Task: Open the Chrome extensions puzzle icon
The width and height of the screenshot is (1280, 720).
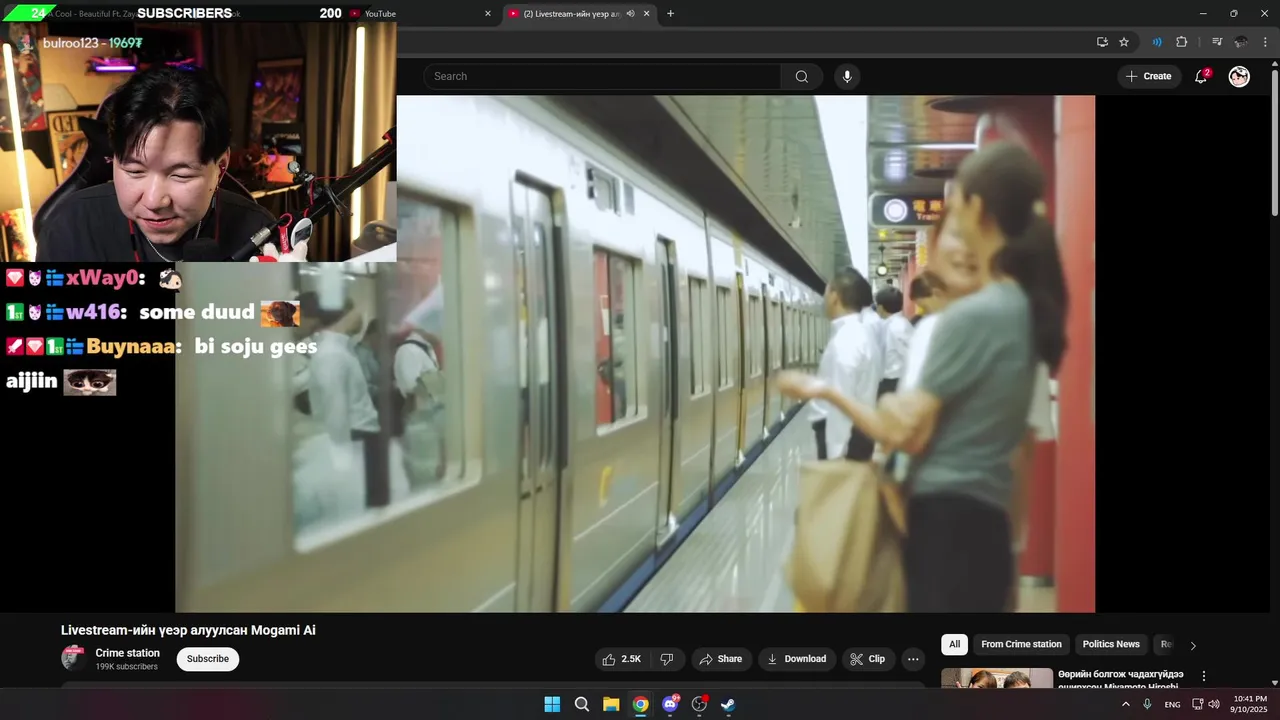Action: click(1181, 42)
